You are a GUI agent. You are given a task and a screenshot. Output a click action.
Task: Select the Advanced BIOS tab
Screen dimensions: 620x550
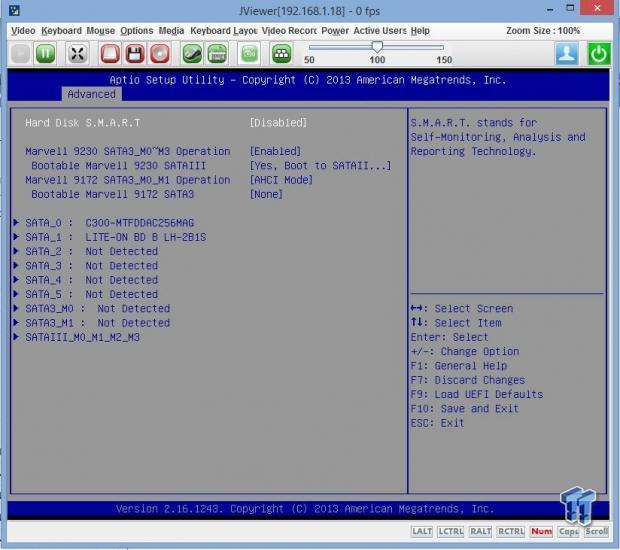91,94
